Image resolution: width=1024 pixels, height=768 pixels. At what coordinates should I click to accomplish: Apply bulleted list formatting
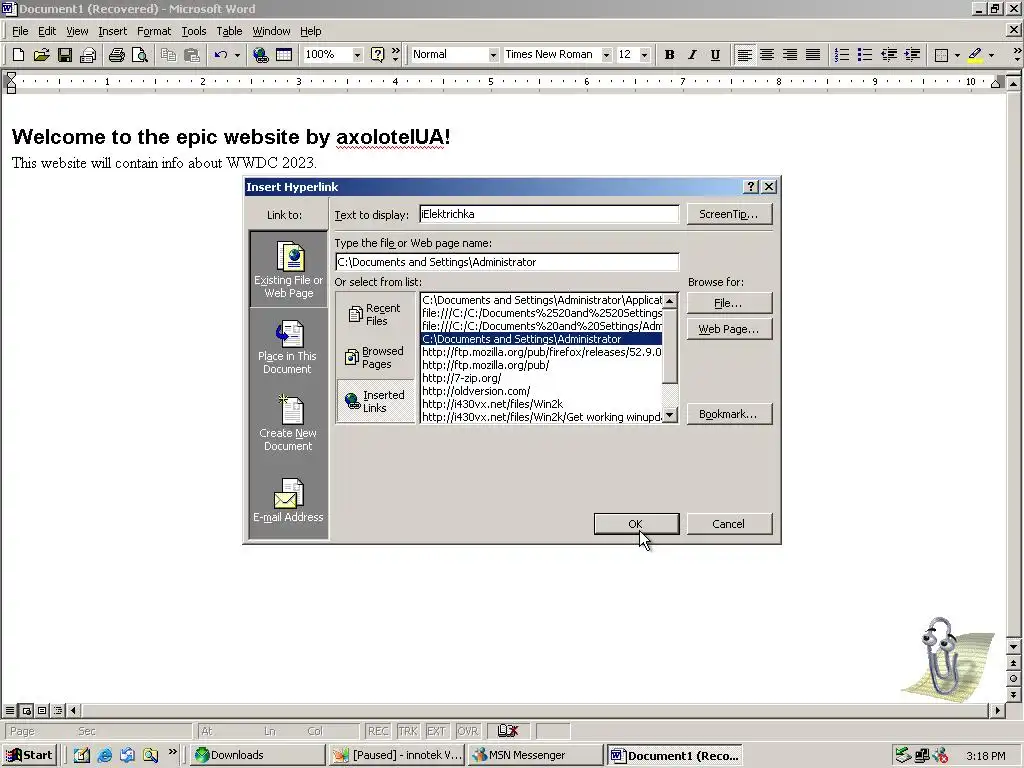pyautogui.click(x=865, y=55)
